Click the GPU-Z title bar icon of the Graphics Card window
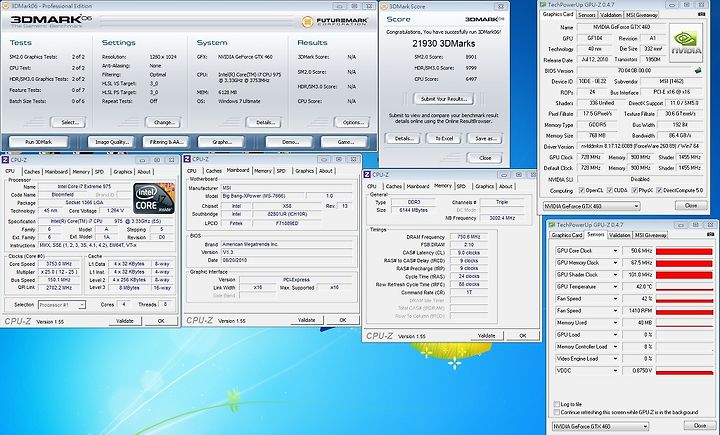Screen dimensions: 720x435 click(542, 5)
